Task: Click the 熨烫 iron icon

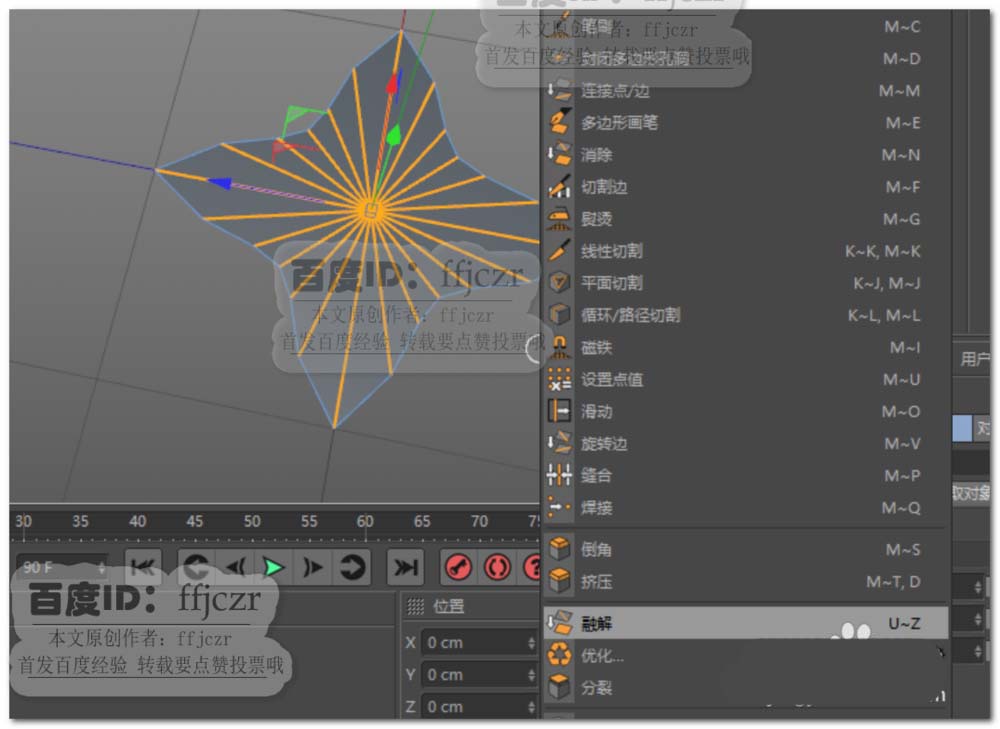Action: tap(559, 219)
